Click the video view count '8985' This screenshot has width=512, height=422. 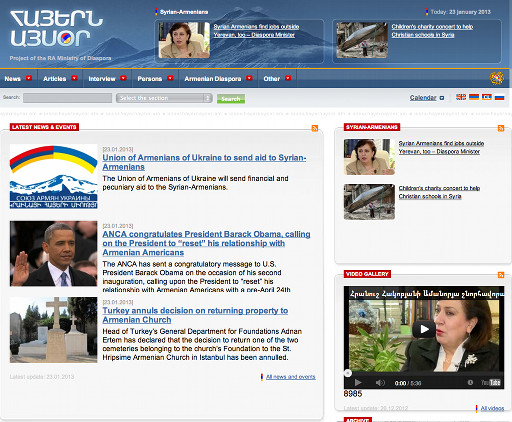[x=353, y=394]
